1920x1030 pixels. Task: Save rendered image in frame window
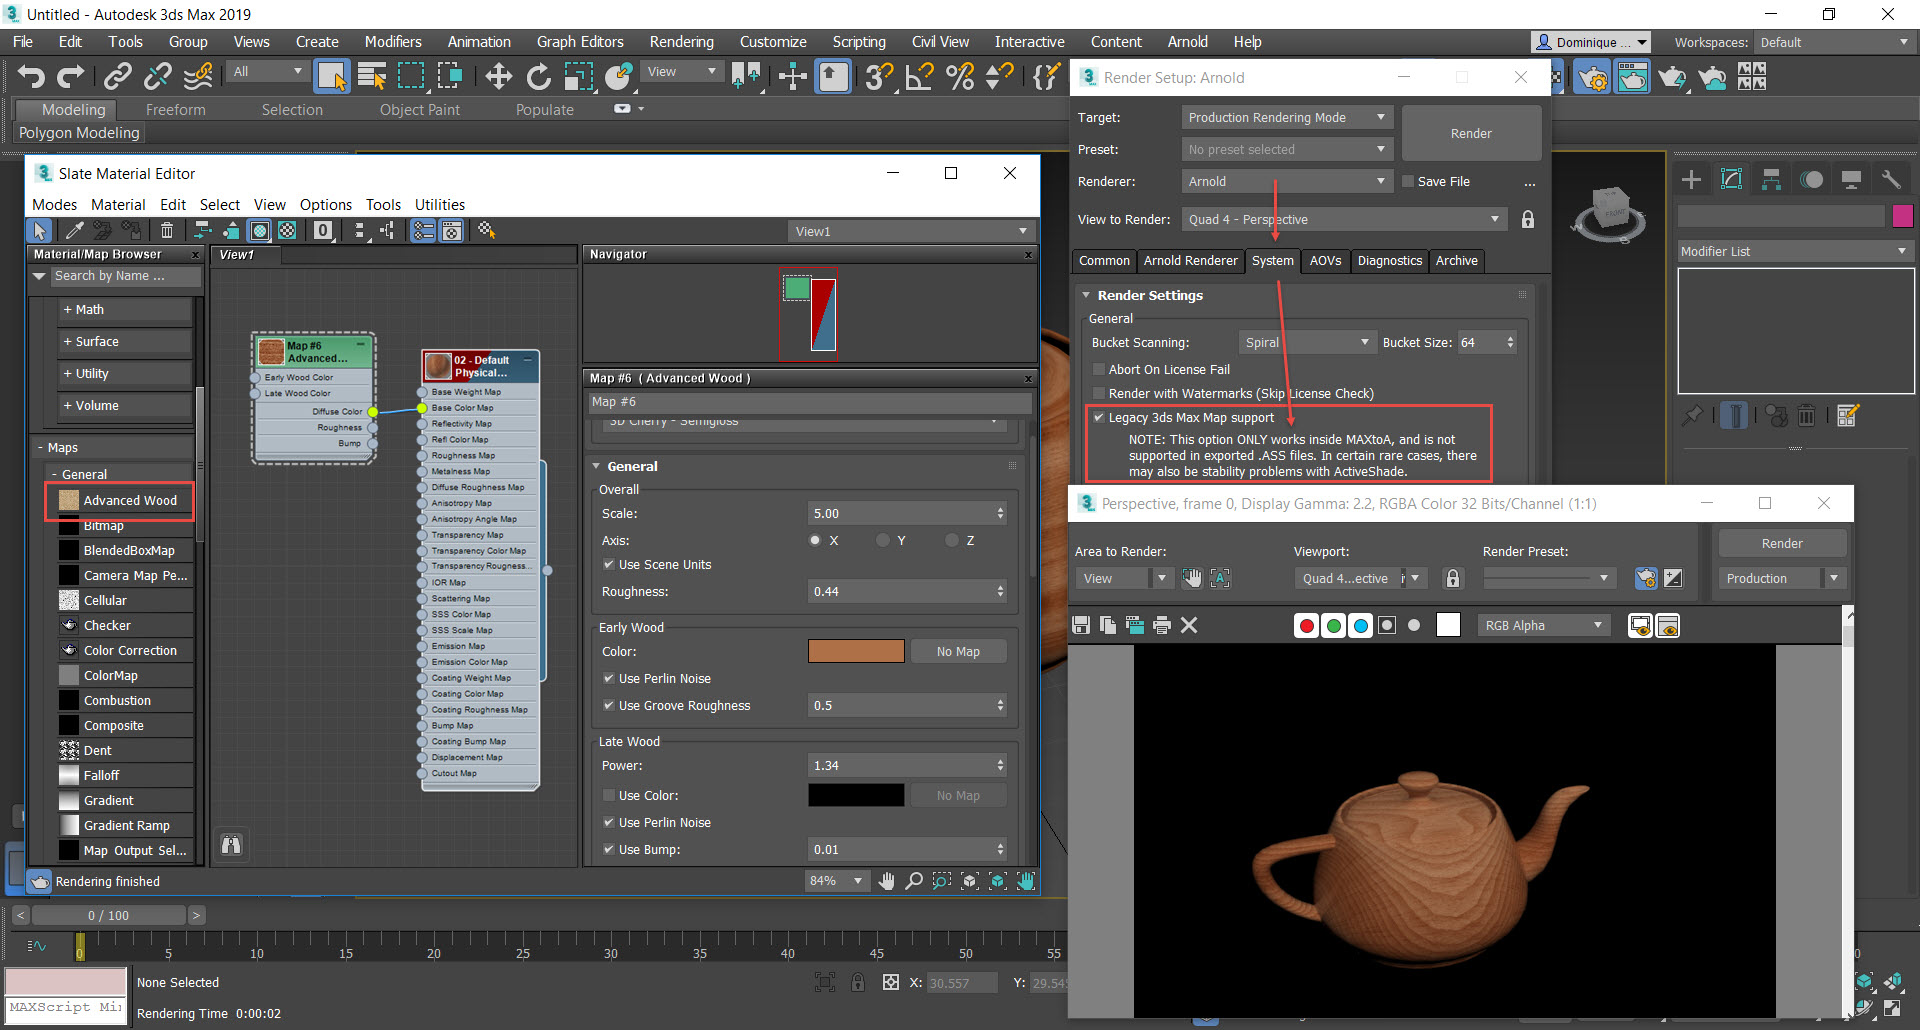[1080, 625]
